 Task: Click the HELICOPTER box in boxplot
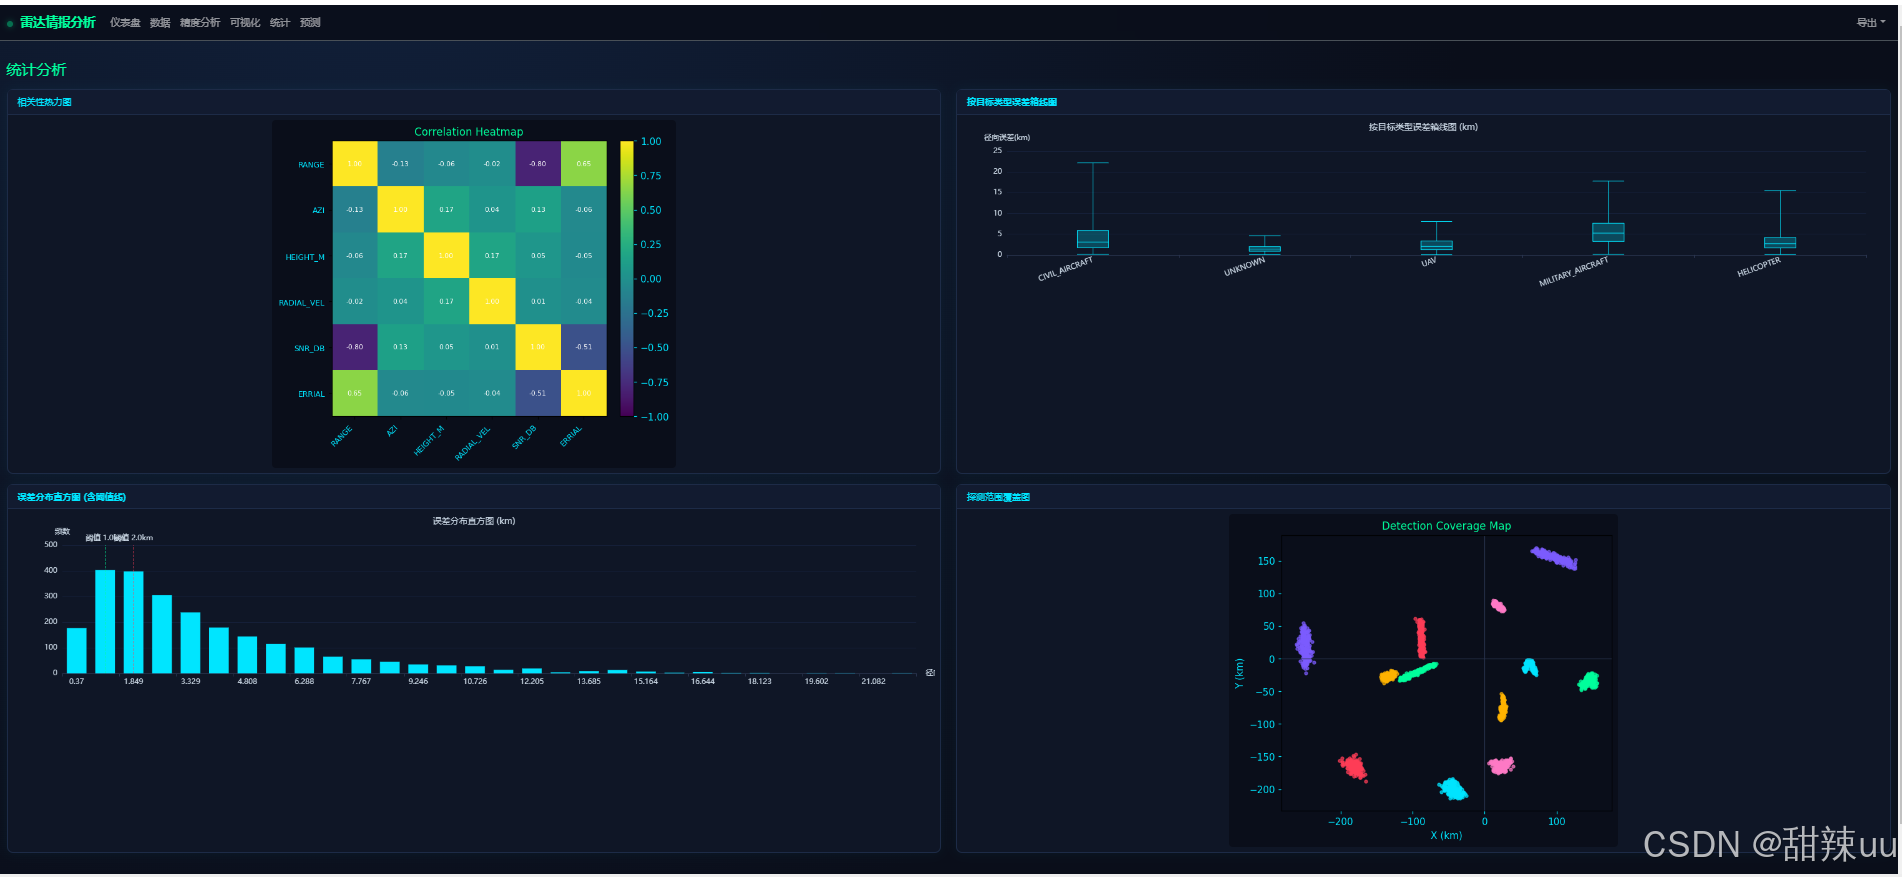[x=1780, y=242]
